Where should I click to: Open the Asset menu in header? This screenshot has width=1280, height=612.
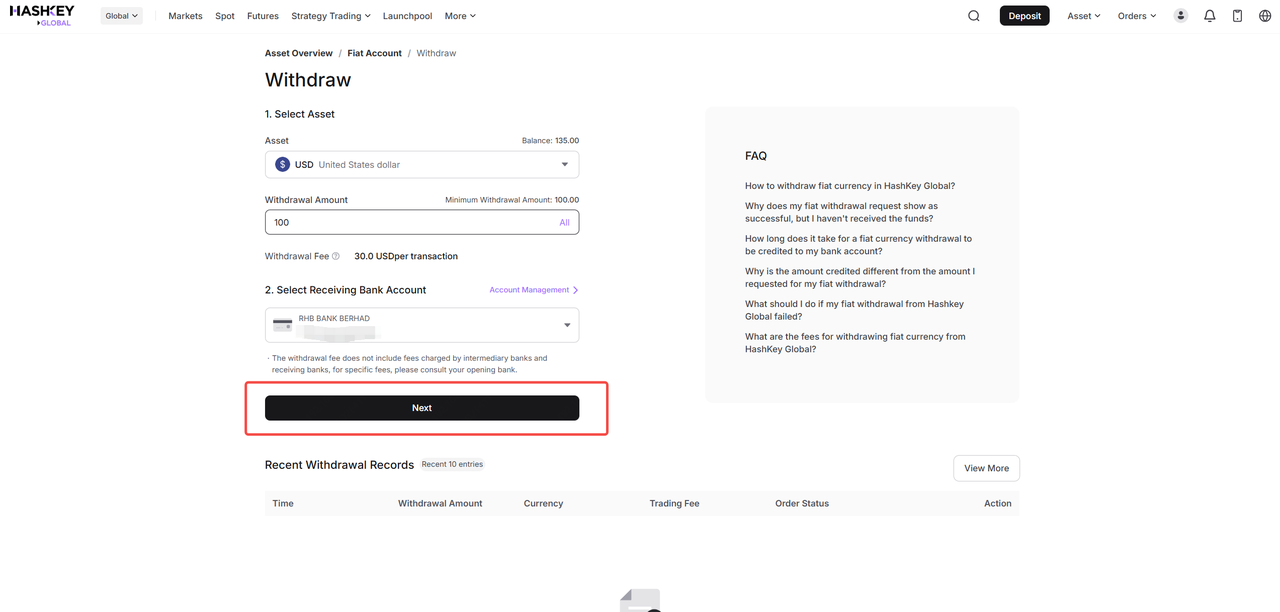tap(1083, 16)
